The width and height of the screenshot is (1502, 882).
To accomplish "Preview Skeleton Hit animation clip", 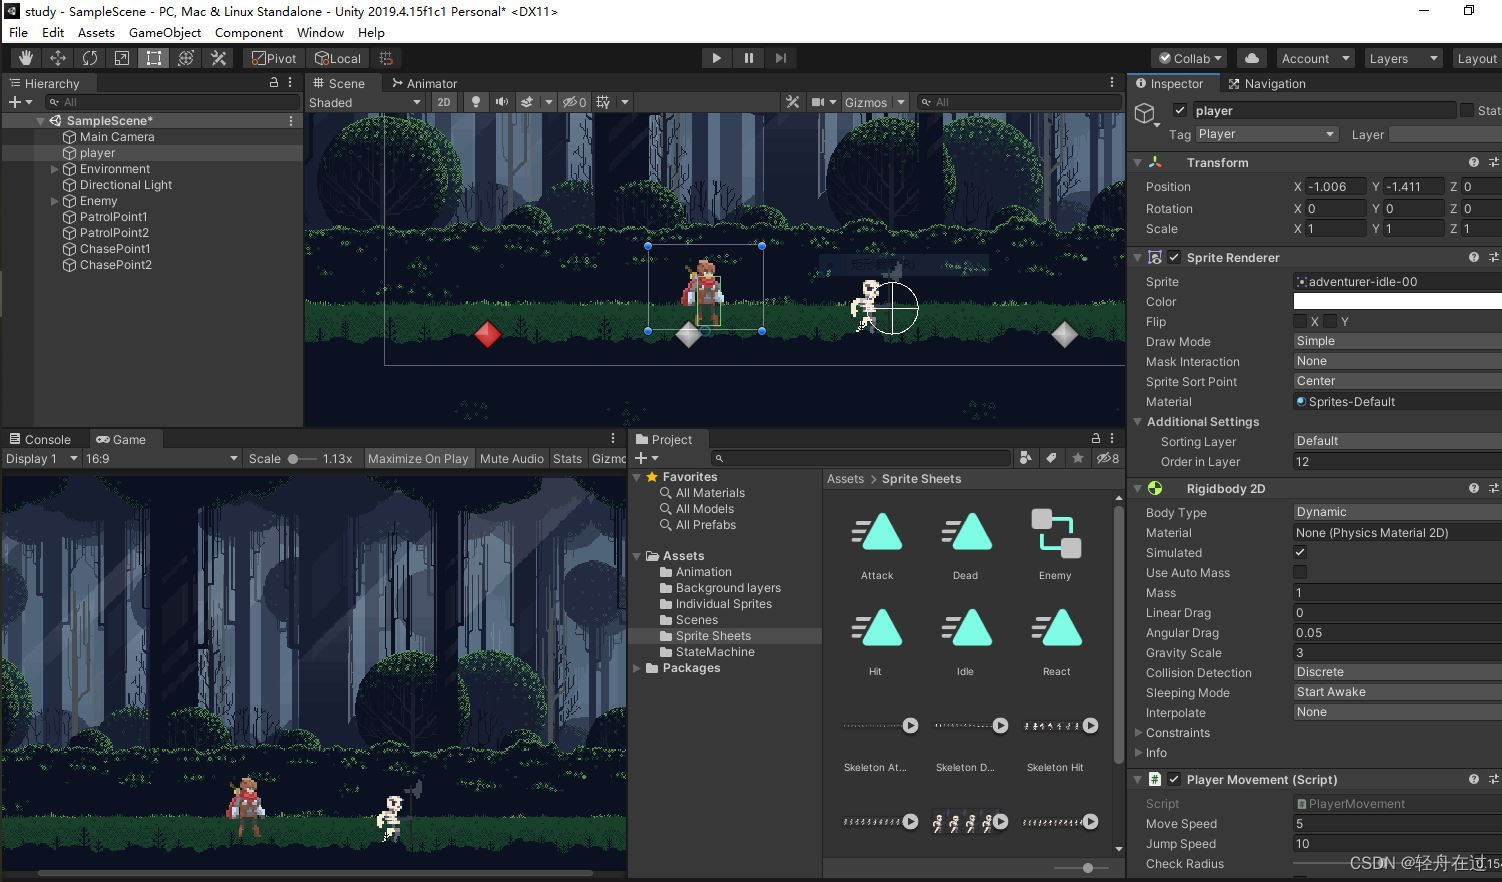I will pos(1090,726).
